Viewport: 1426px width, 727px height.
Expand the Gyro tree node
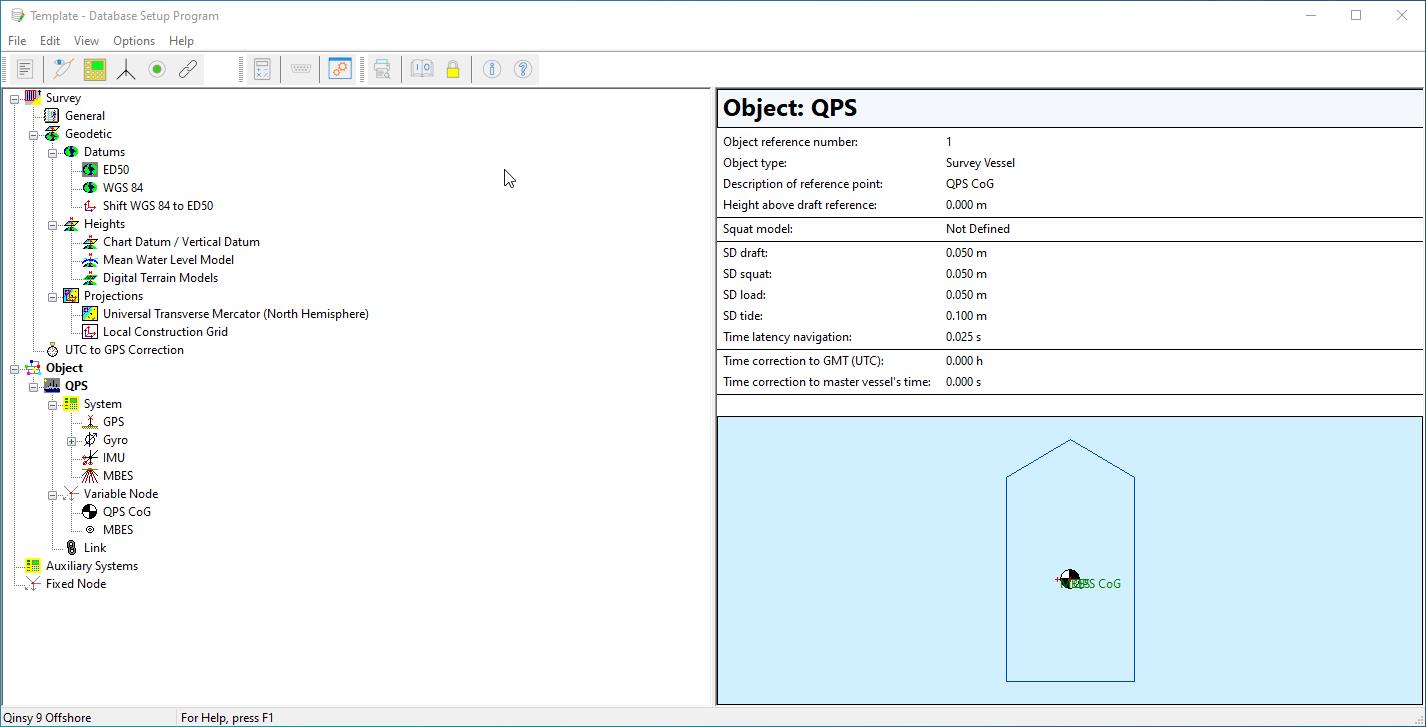(71, 441)
